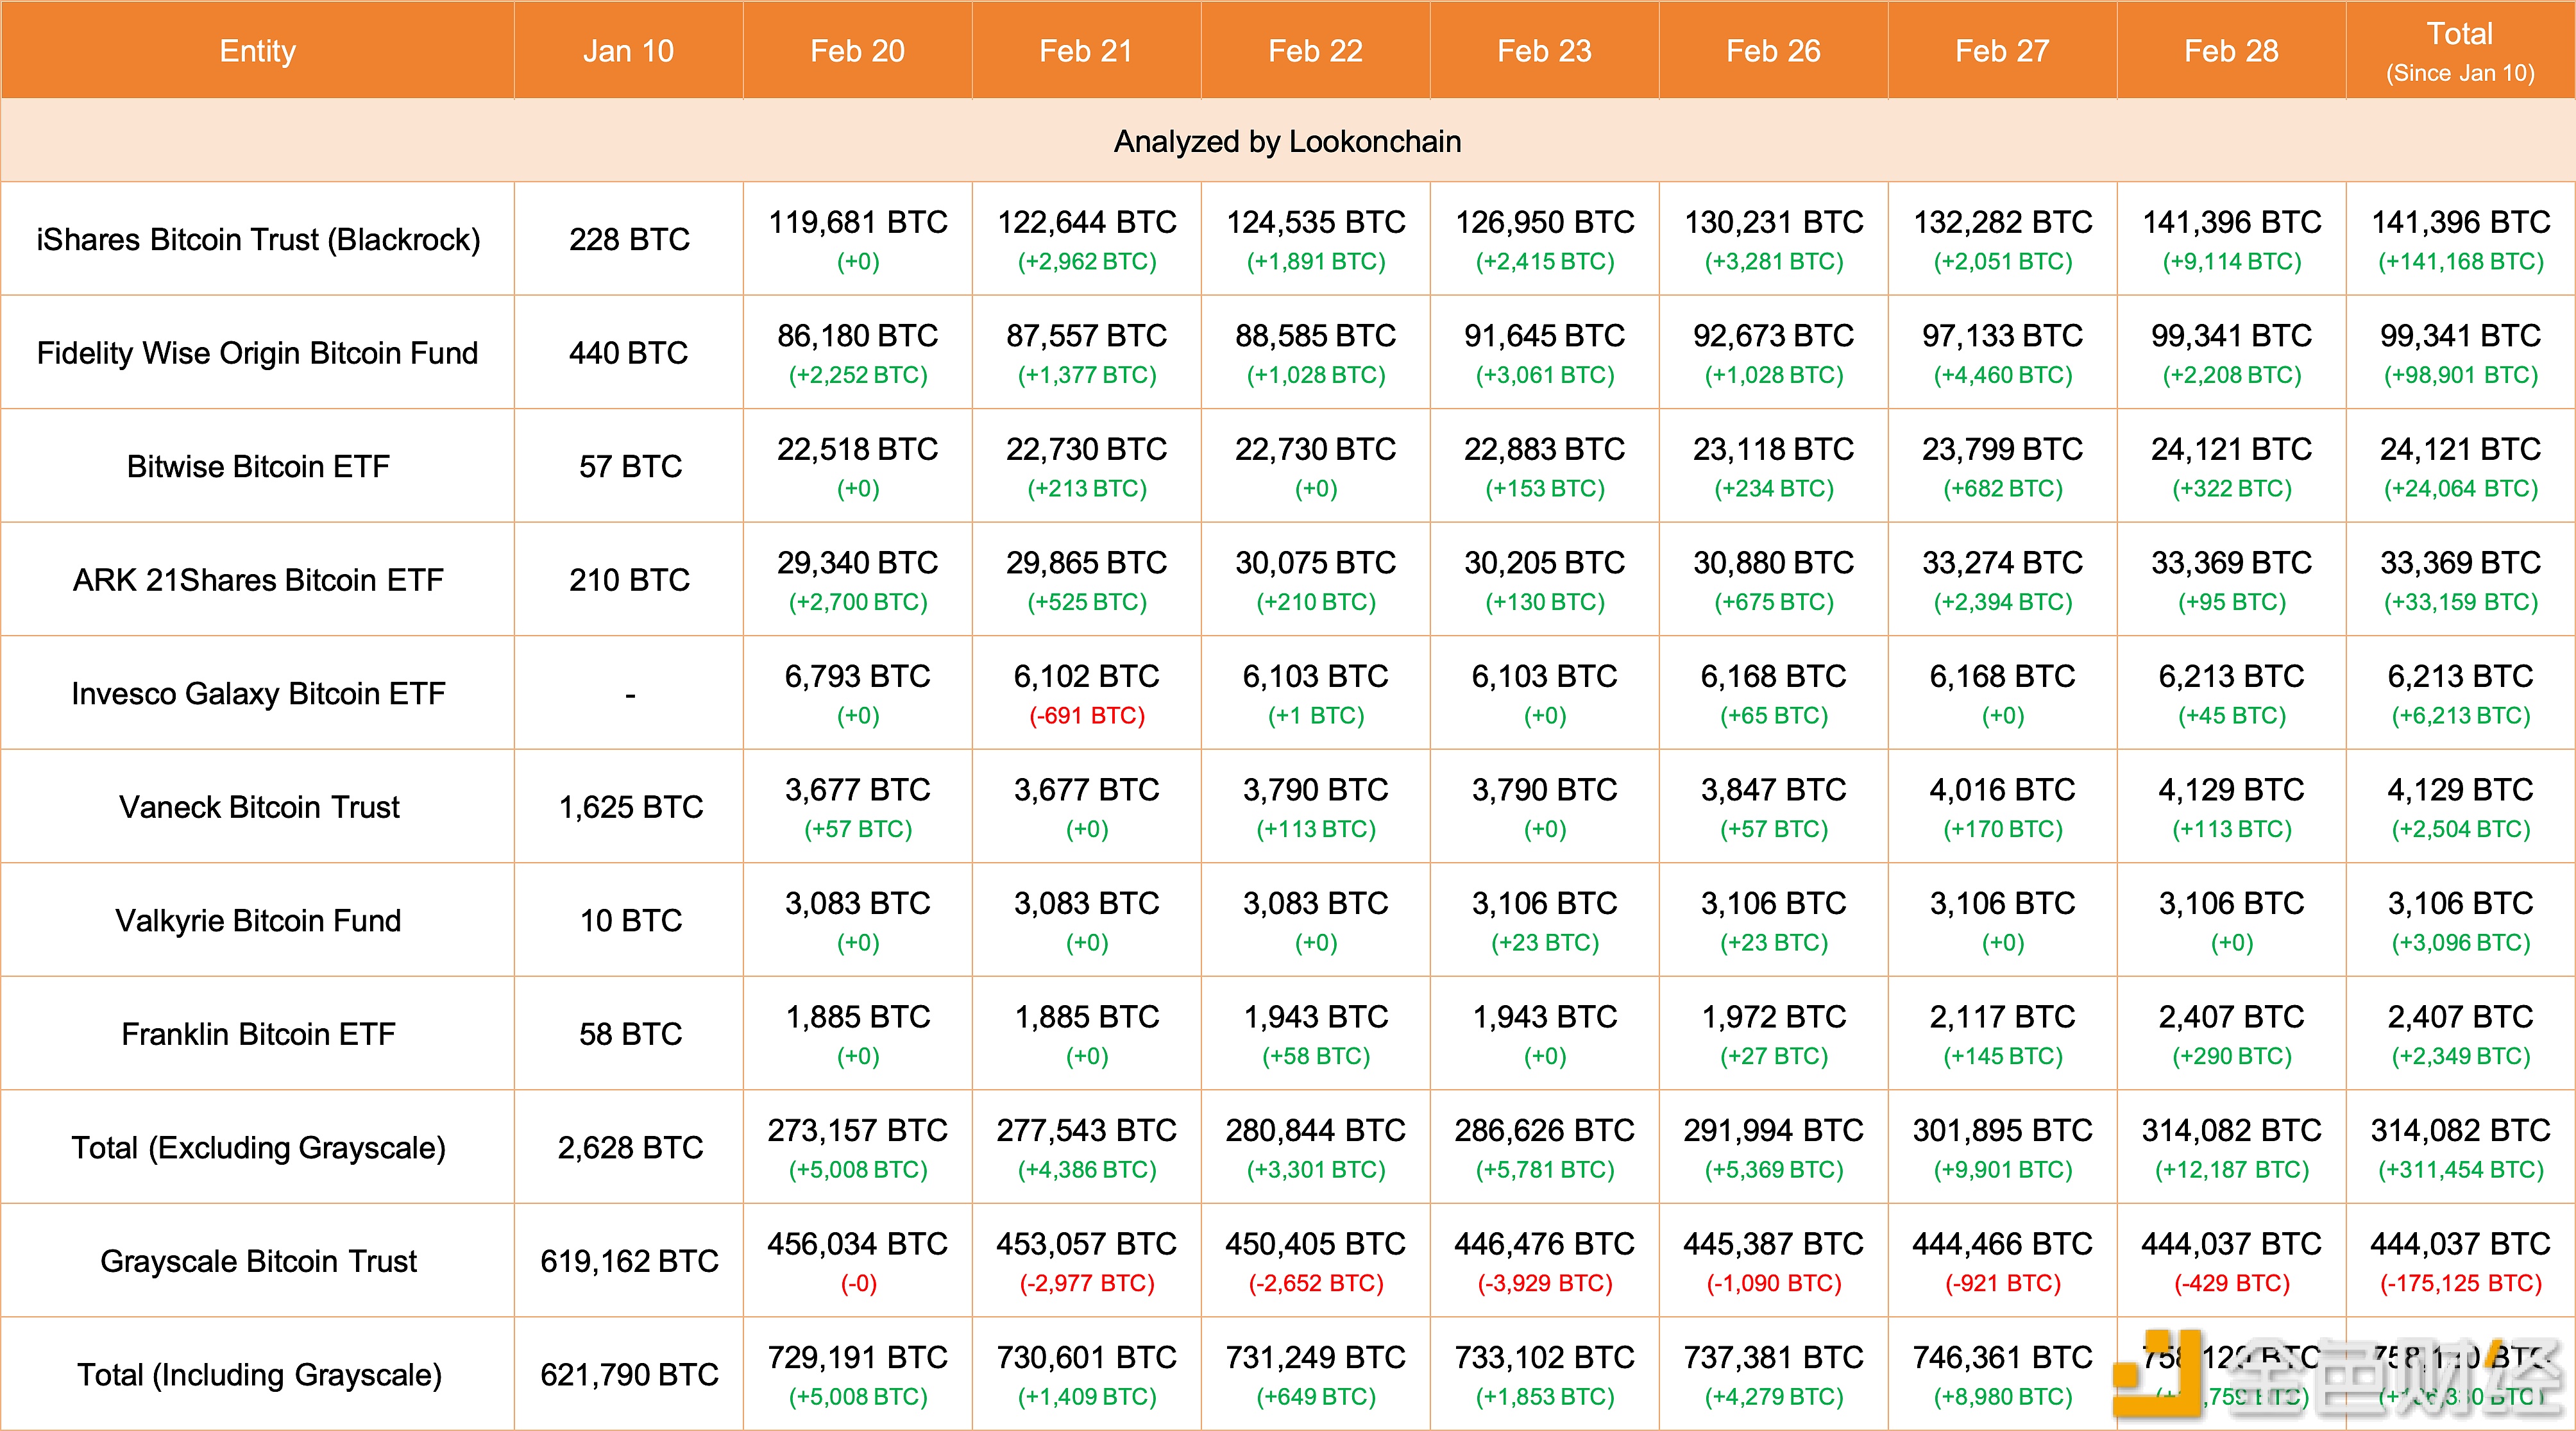The height and width of the screenshot is (1431, 2576).
Task: Click the Franklin Bitcoin ETF row label
Action: [x=258, y=1034]
